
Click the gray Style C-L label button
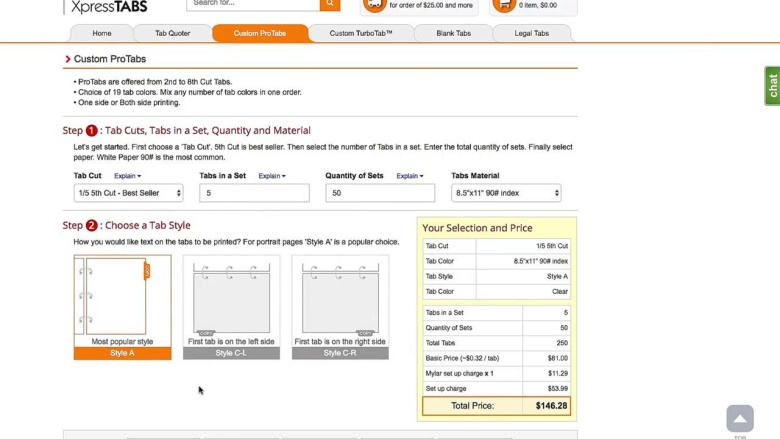231,353
